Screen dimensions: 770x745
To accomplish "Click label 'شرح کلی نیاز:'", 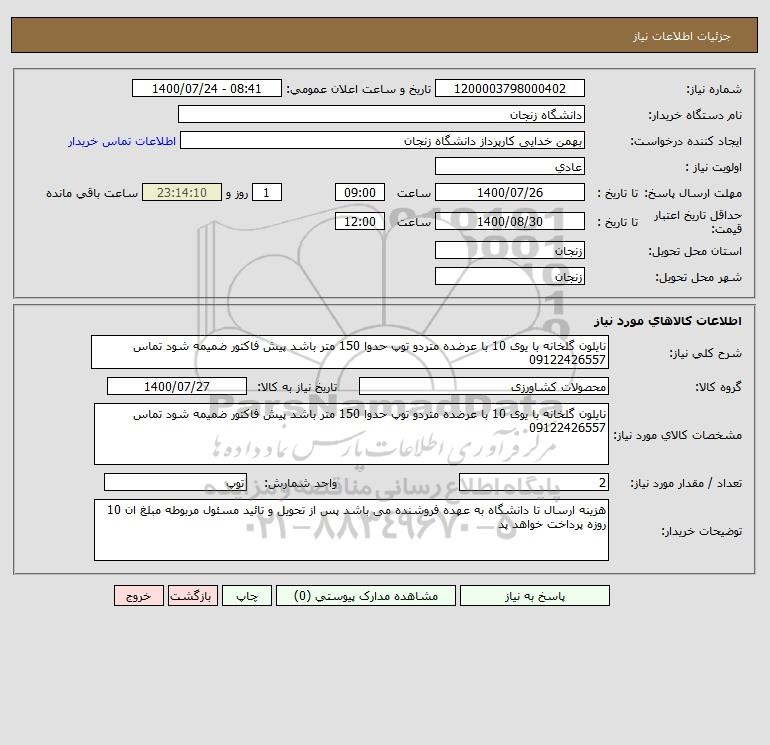I will (x=706, y=353).
